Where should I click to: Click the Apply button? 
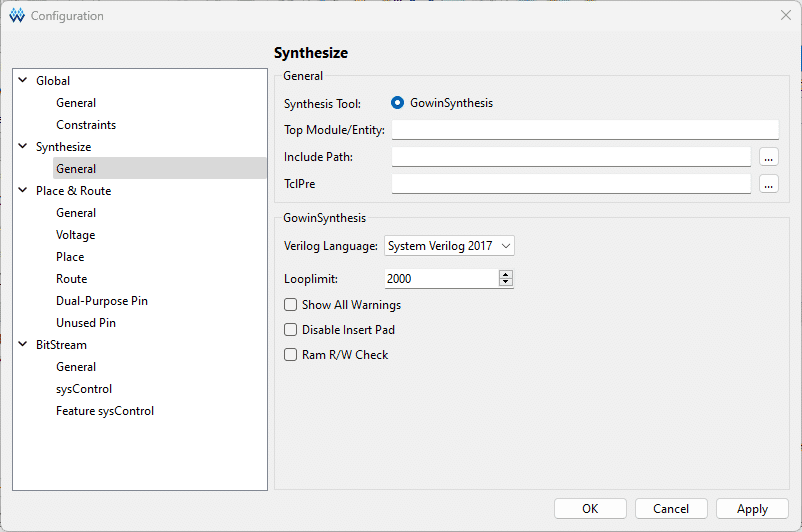[752, 509]
